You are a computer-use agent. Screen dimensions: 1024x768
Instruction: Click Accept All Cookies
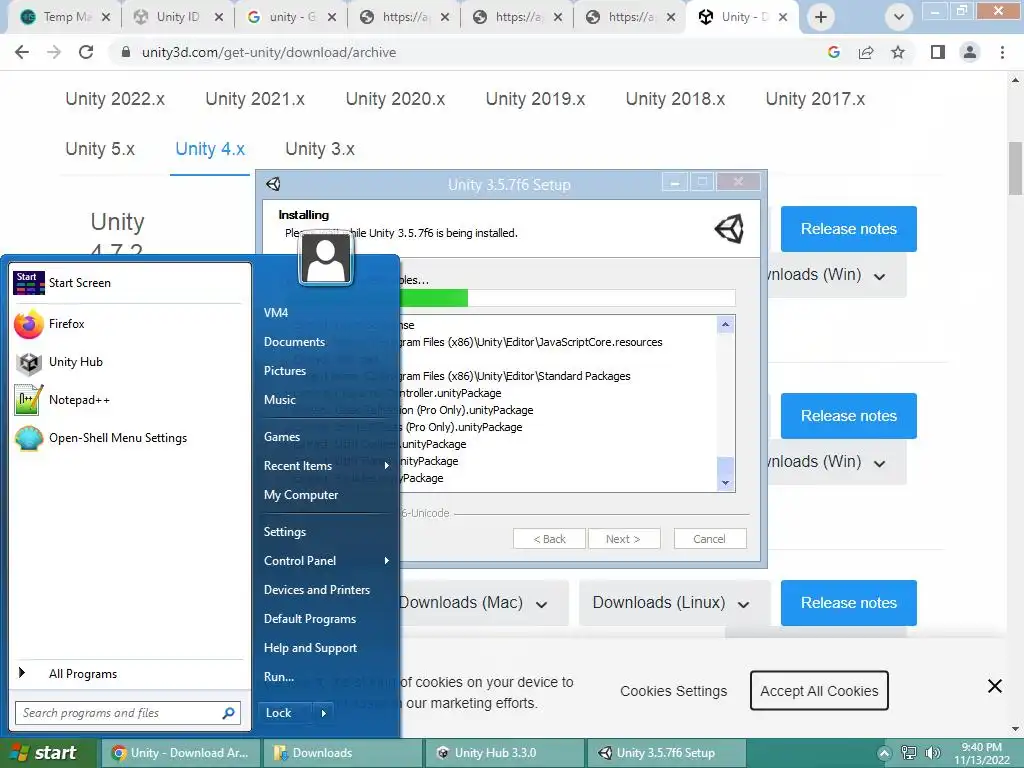819,691
